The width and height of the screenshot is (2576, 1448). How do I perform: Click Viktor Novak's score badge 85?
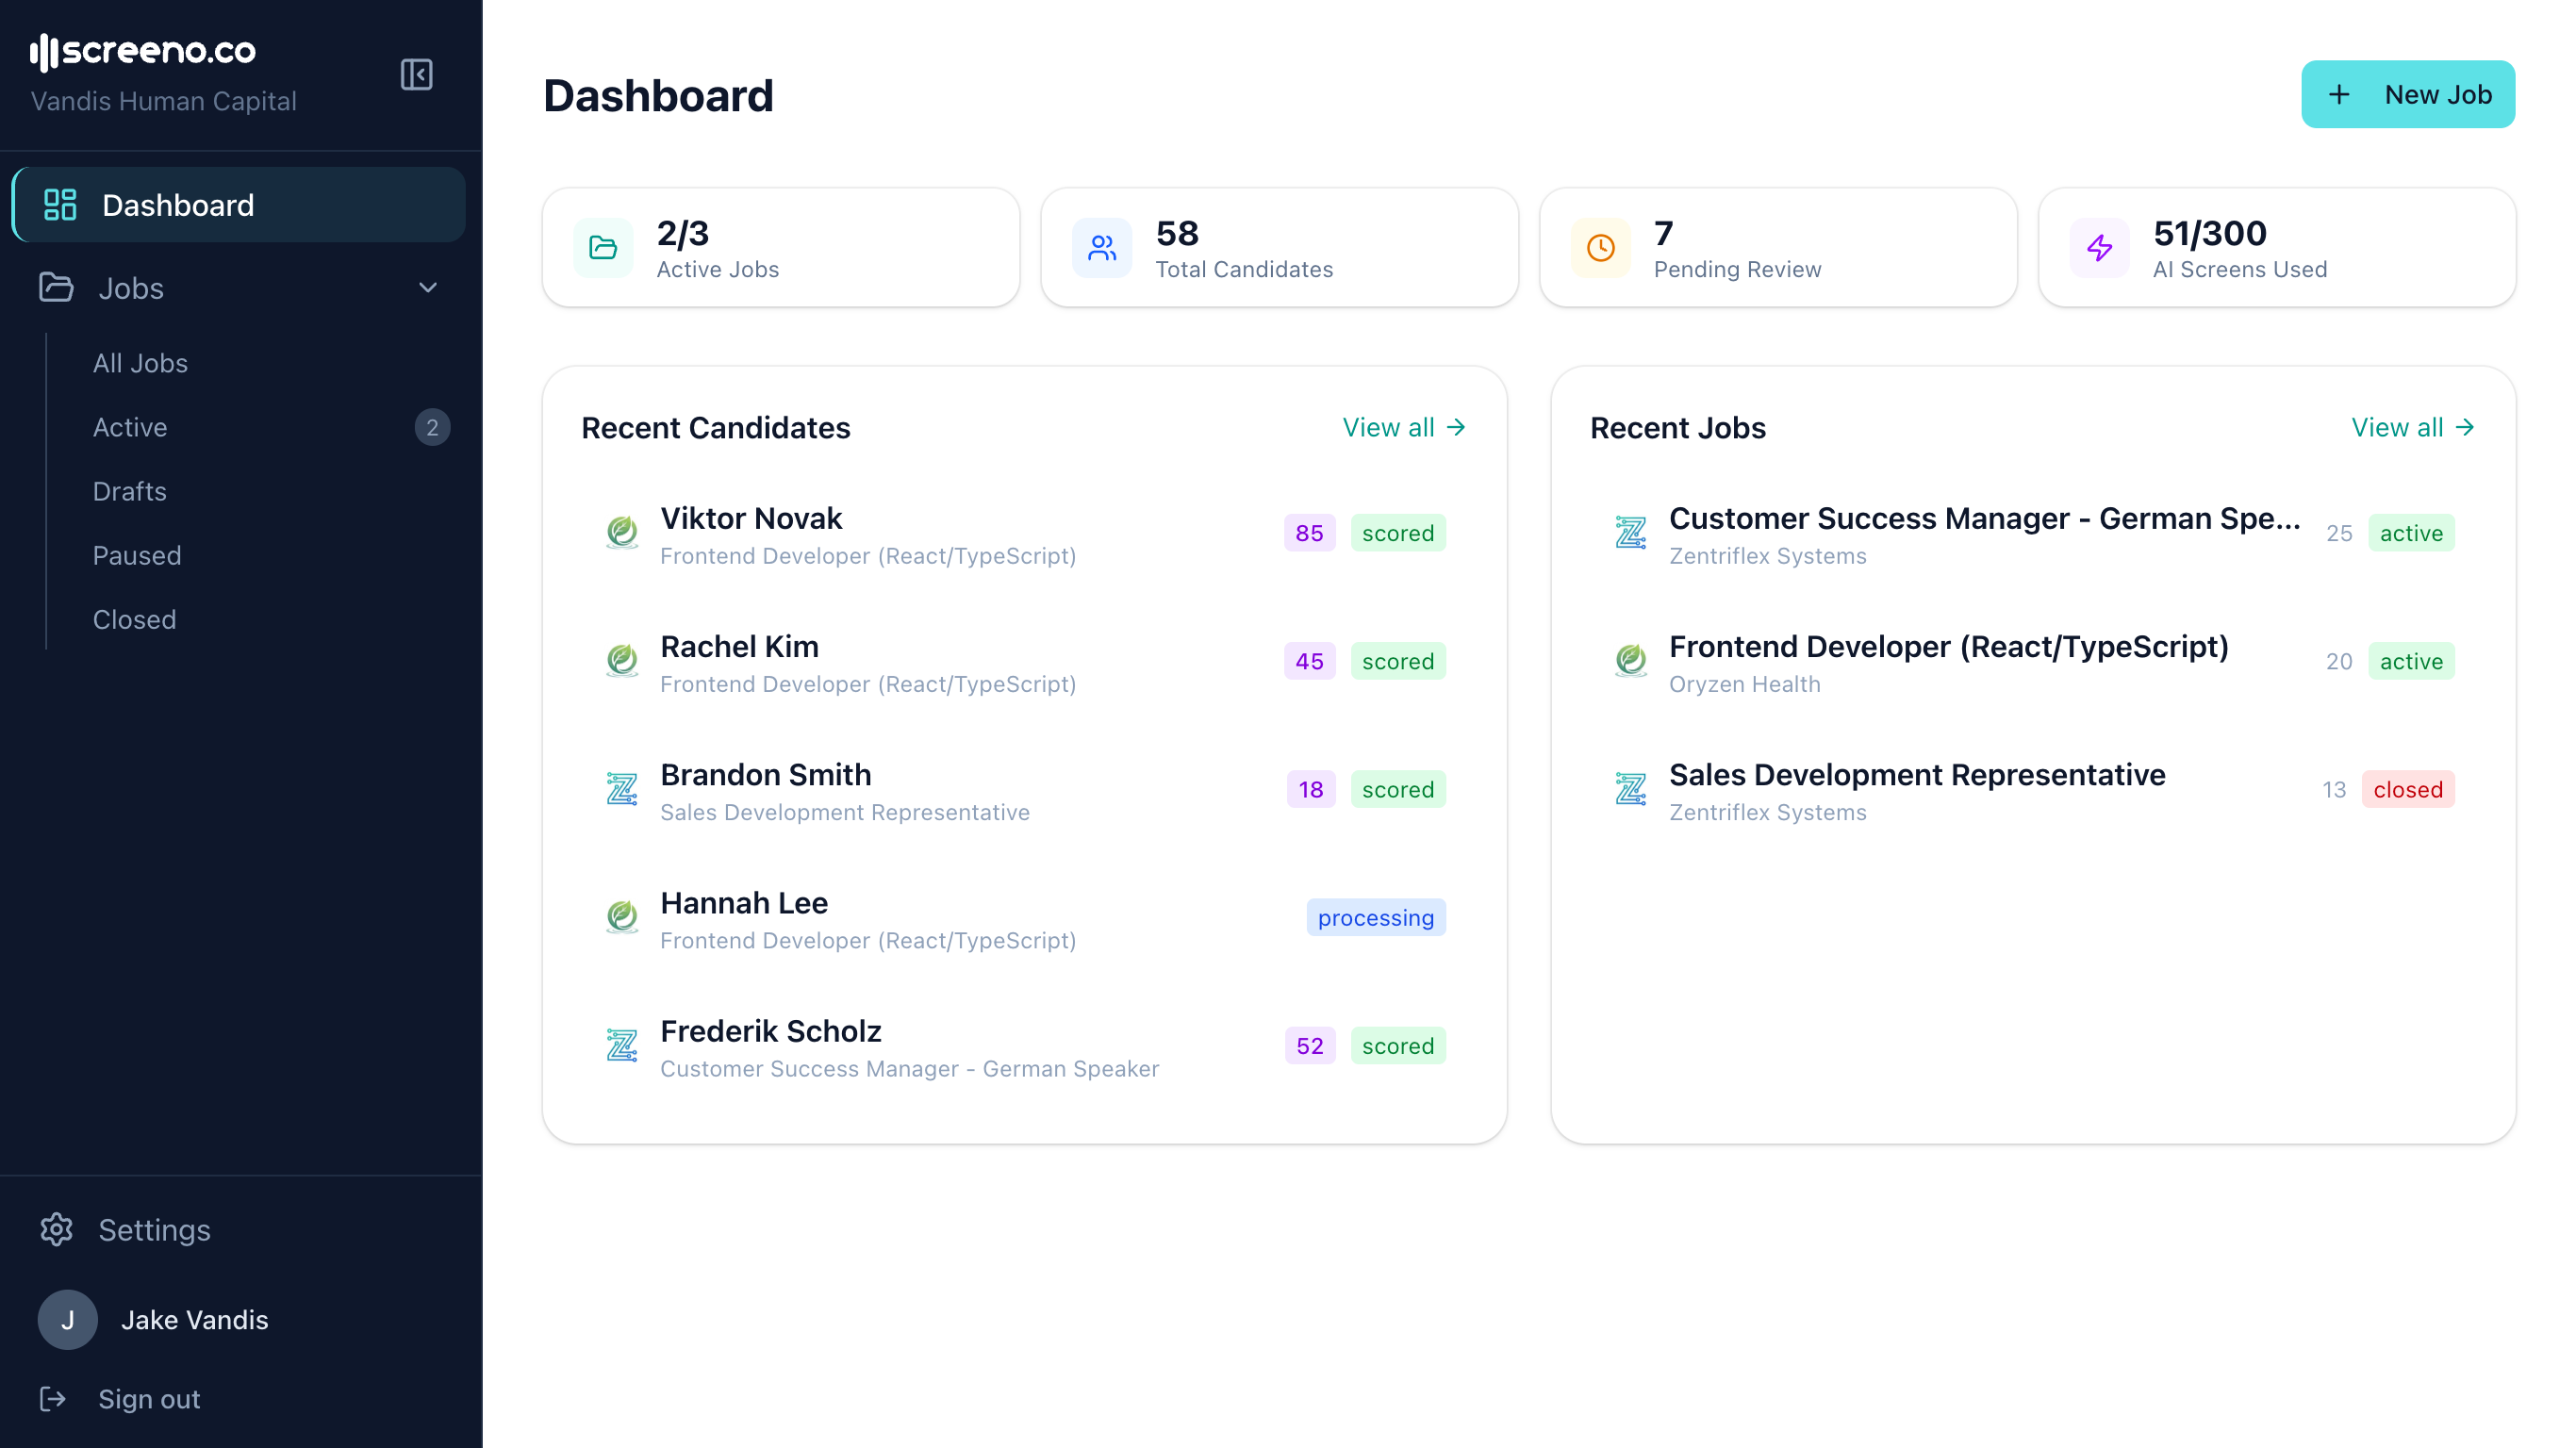[1309, 533]
